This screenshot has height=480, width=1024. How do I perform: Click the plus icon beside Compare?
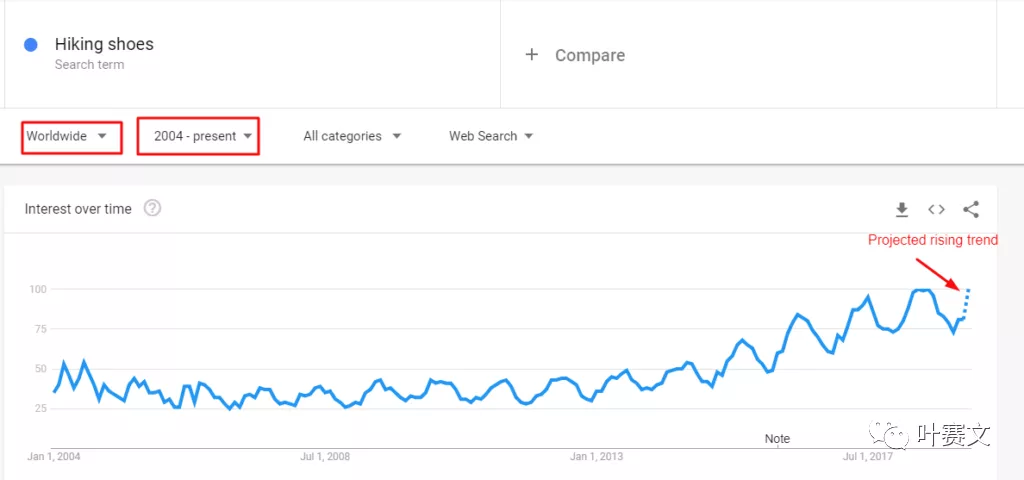pos(531,55)
